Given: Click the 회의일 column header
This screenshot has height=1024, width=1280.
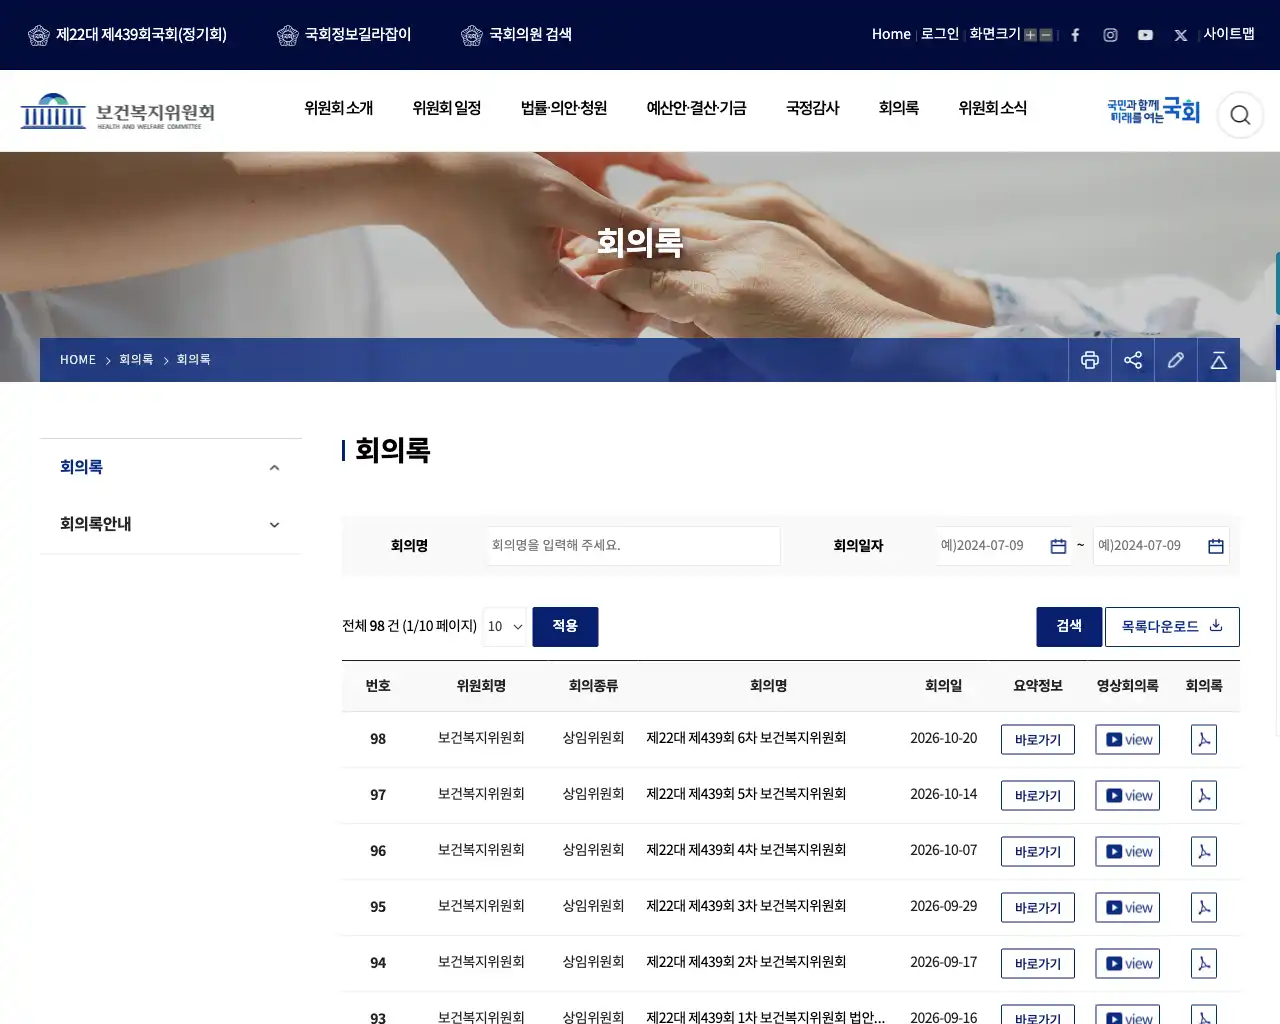Looking at the screenshot, I should 944,686.
